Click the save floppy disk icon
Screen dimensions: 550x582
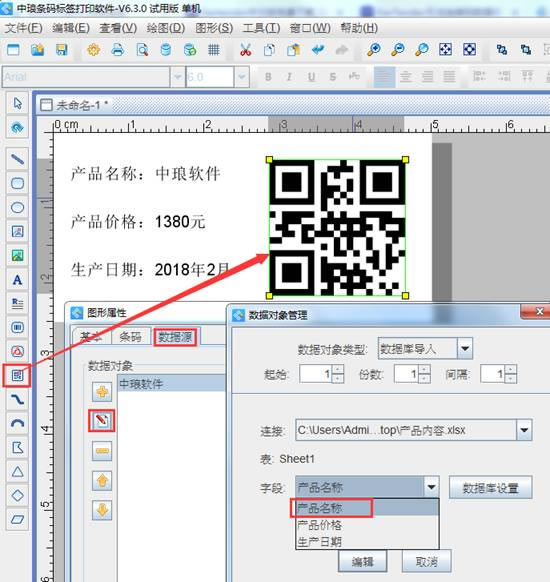point(62,49)
